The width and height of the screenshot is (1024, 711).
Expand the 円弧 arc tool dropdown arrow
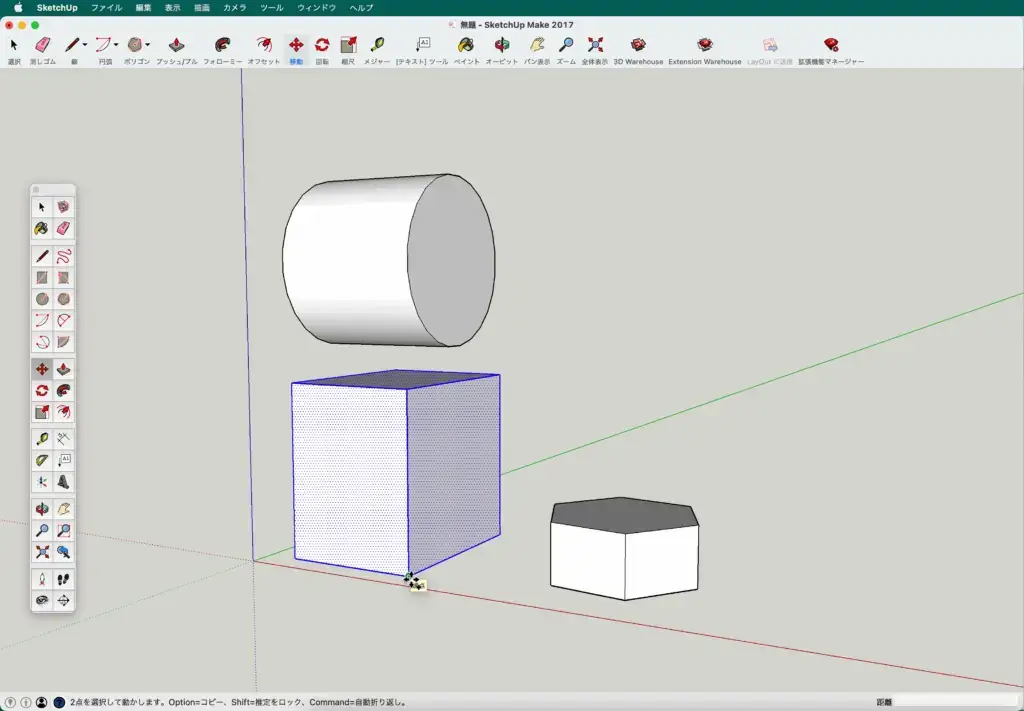click(x=116, y=45)
